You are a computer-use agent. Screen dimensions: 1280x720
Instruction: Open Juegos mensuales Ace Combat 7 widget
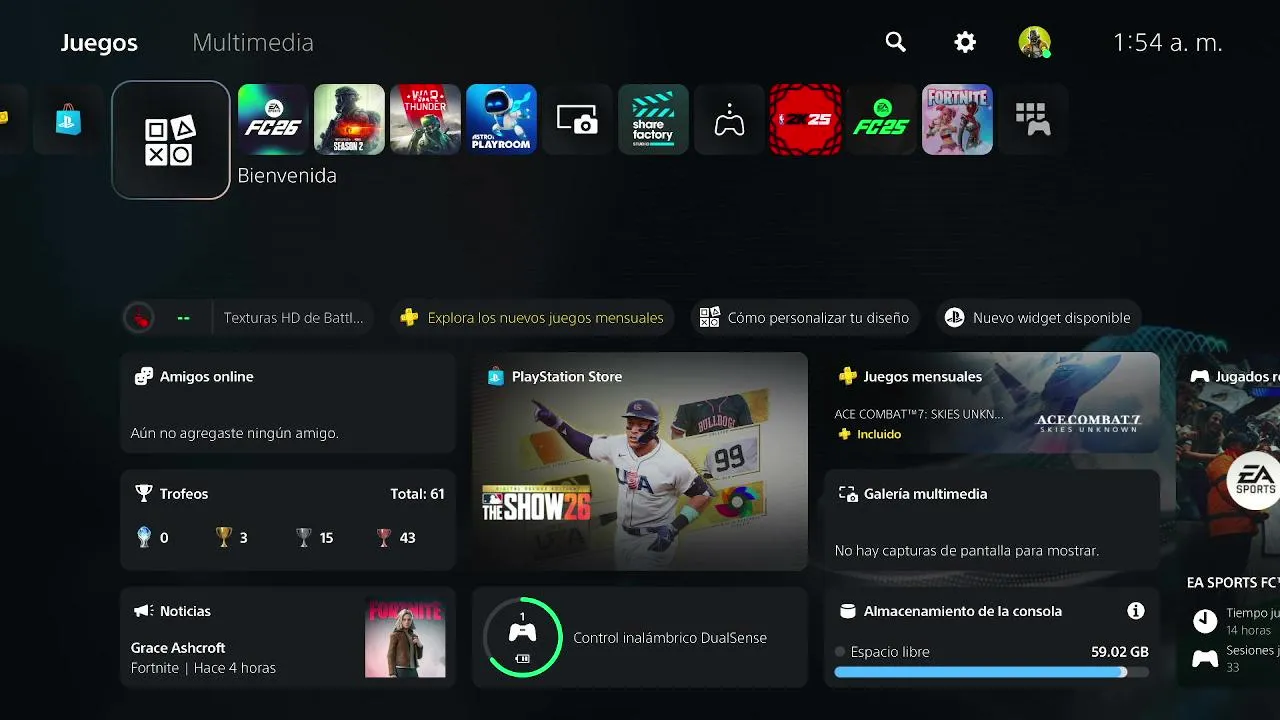(x=992, y=403)
